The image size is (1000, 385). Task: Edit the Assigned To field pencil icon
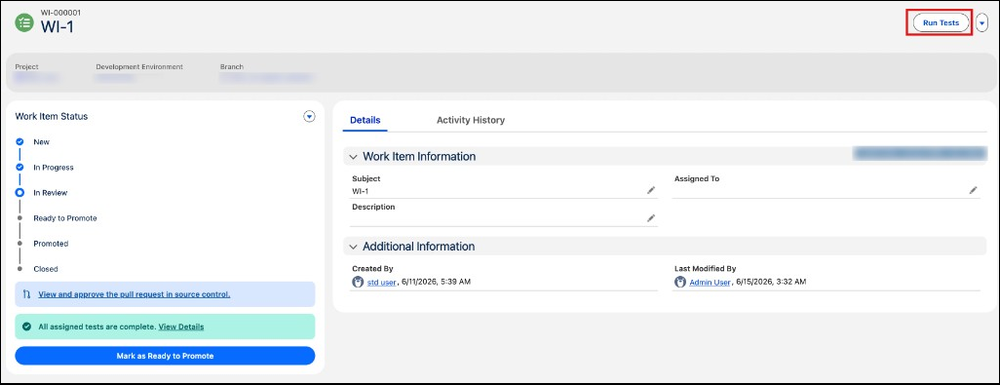coord(973,190)
